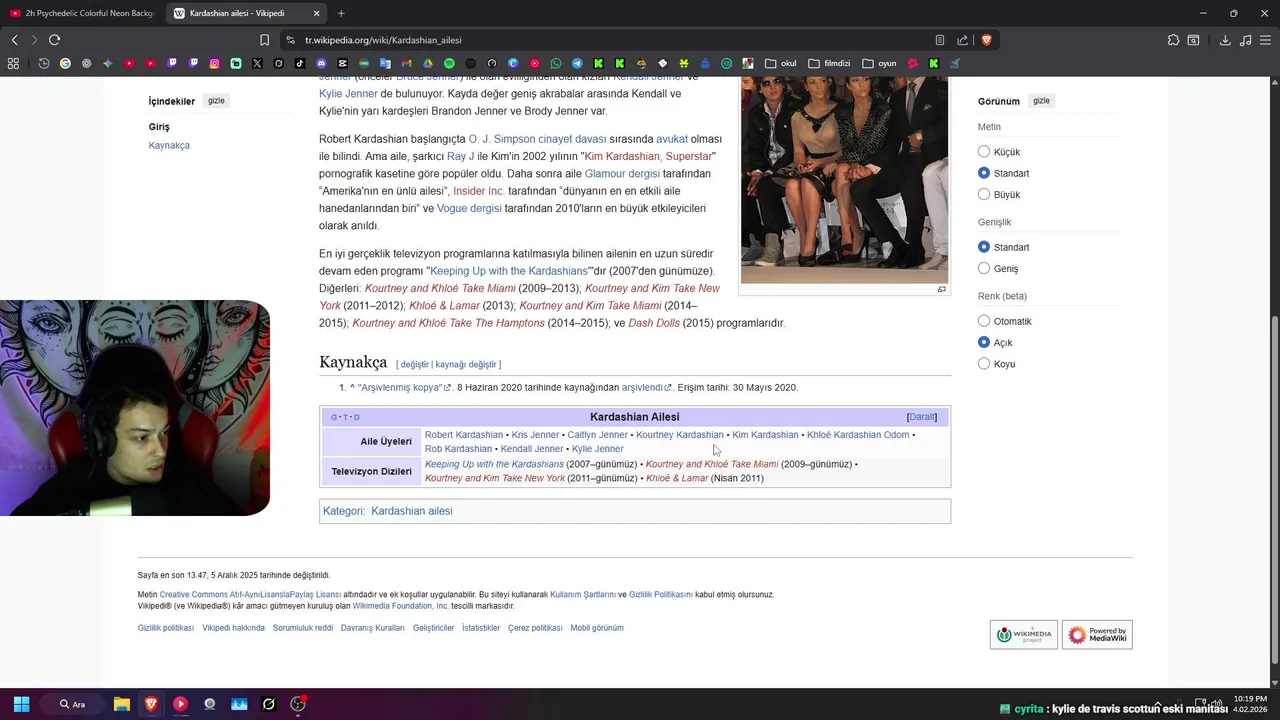
Task: Bookmark this page using the address bar icon
Action: tap(264, 40)
